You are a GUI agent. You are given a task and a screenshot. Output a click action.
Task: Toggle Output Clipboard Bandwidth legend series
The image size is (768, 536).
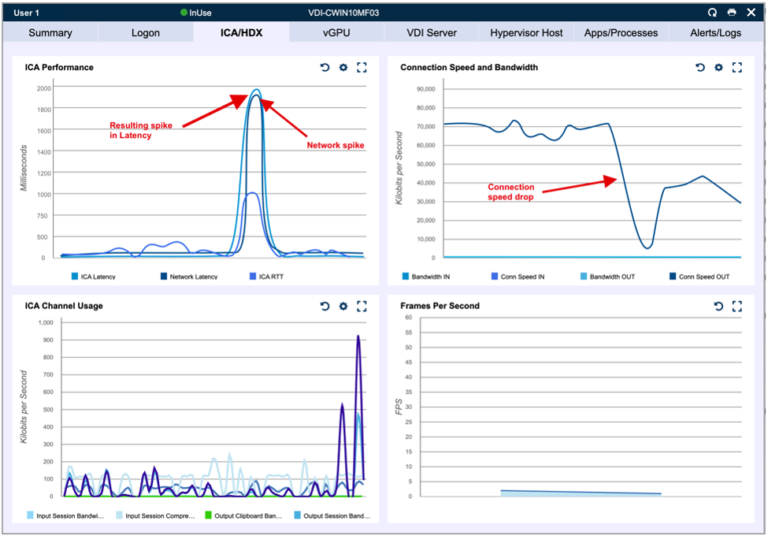243,515
